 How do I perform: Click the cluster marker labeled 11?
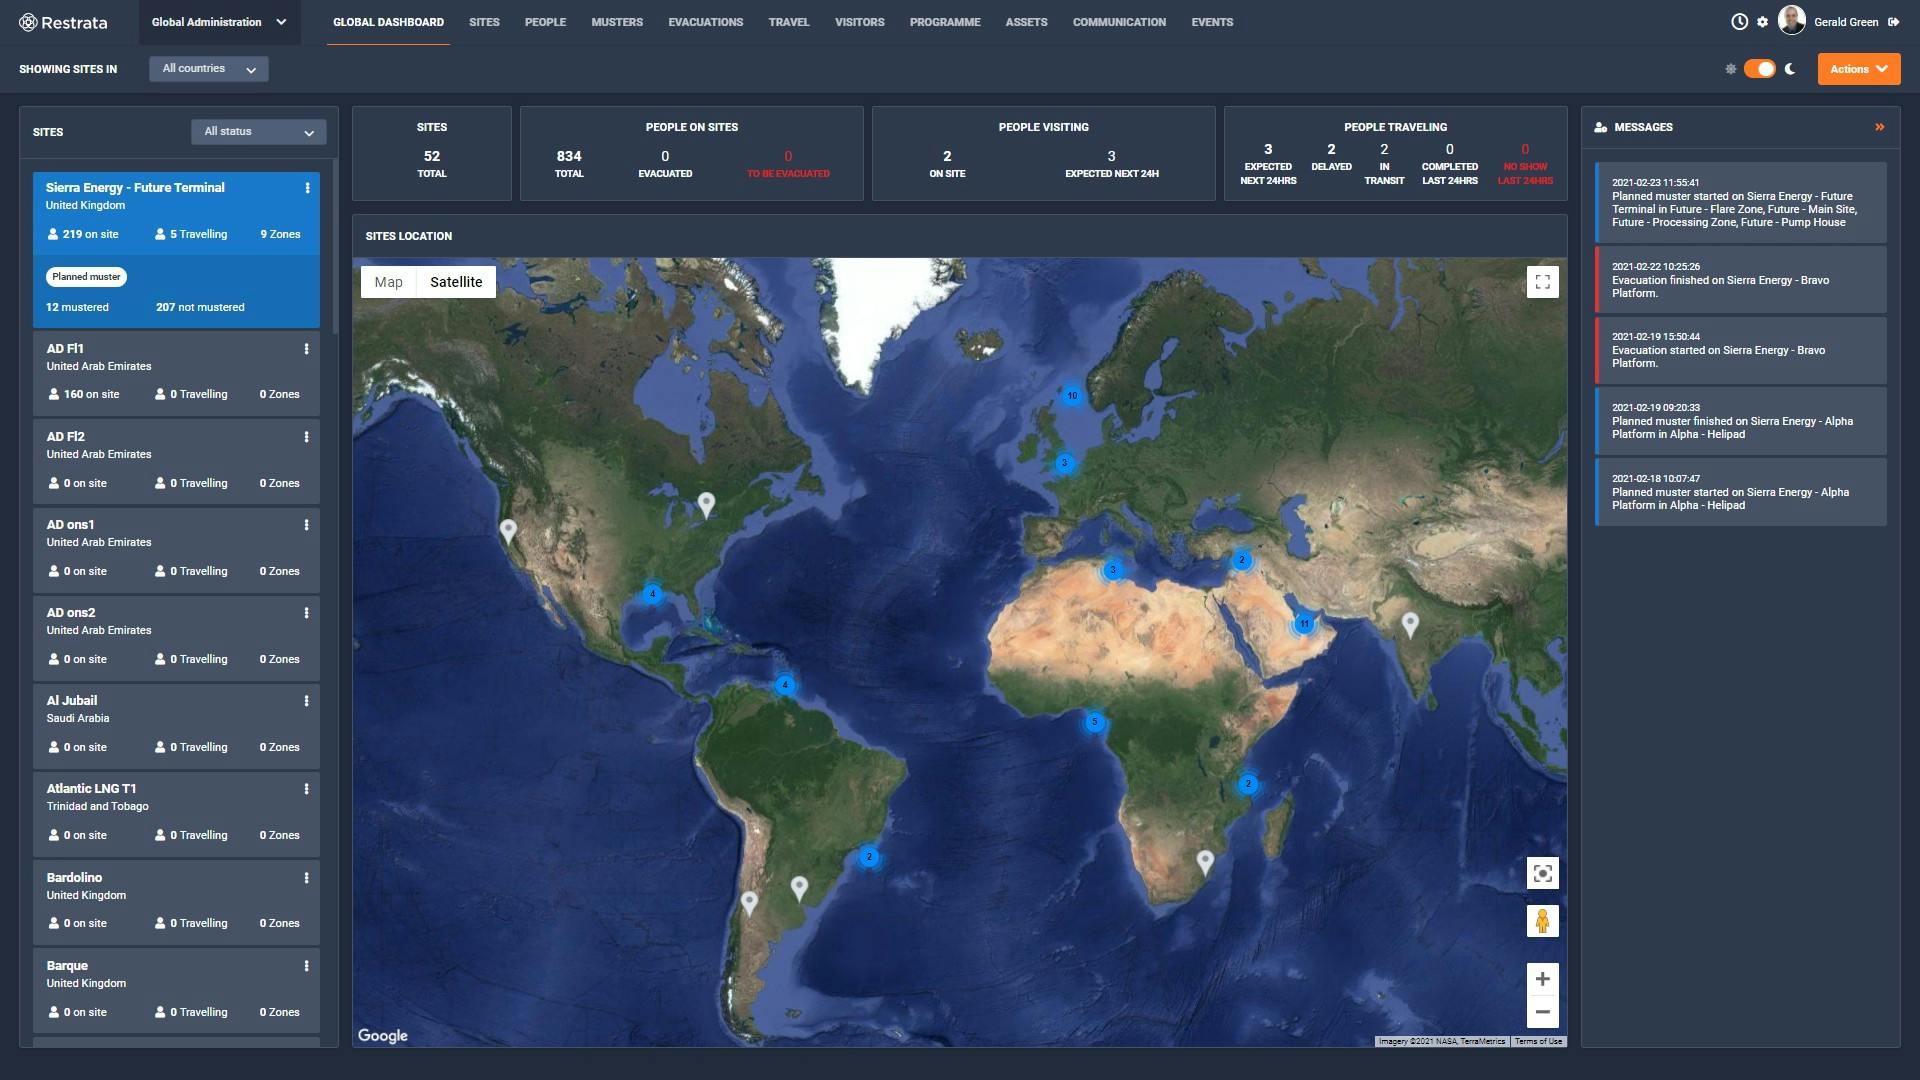1304,624
